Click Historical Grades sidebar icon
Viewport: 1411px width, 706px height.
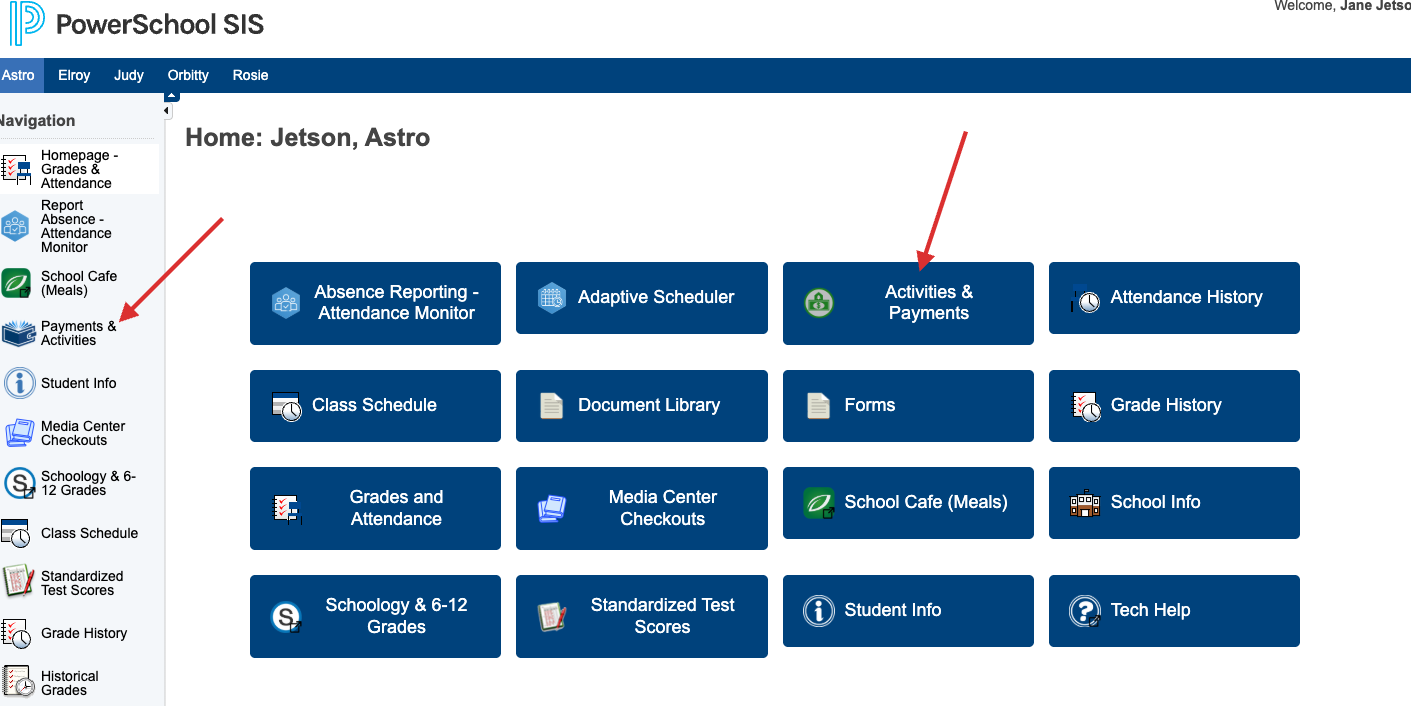[17, 682]
